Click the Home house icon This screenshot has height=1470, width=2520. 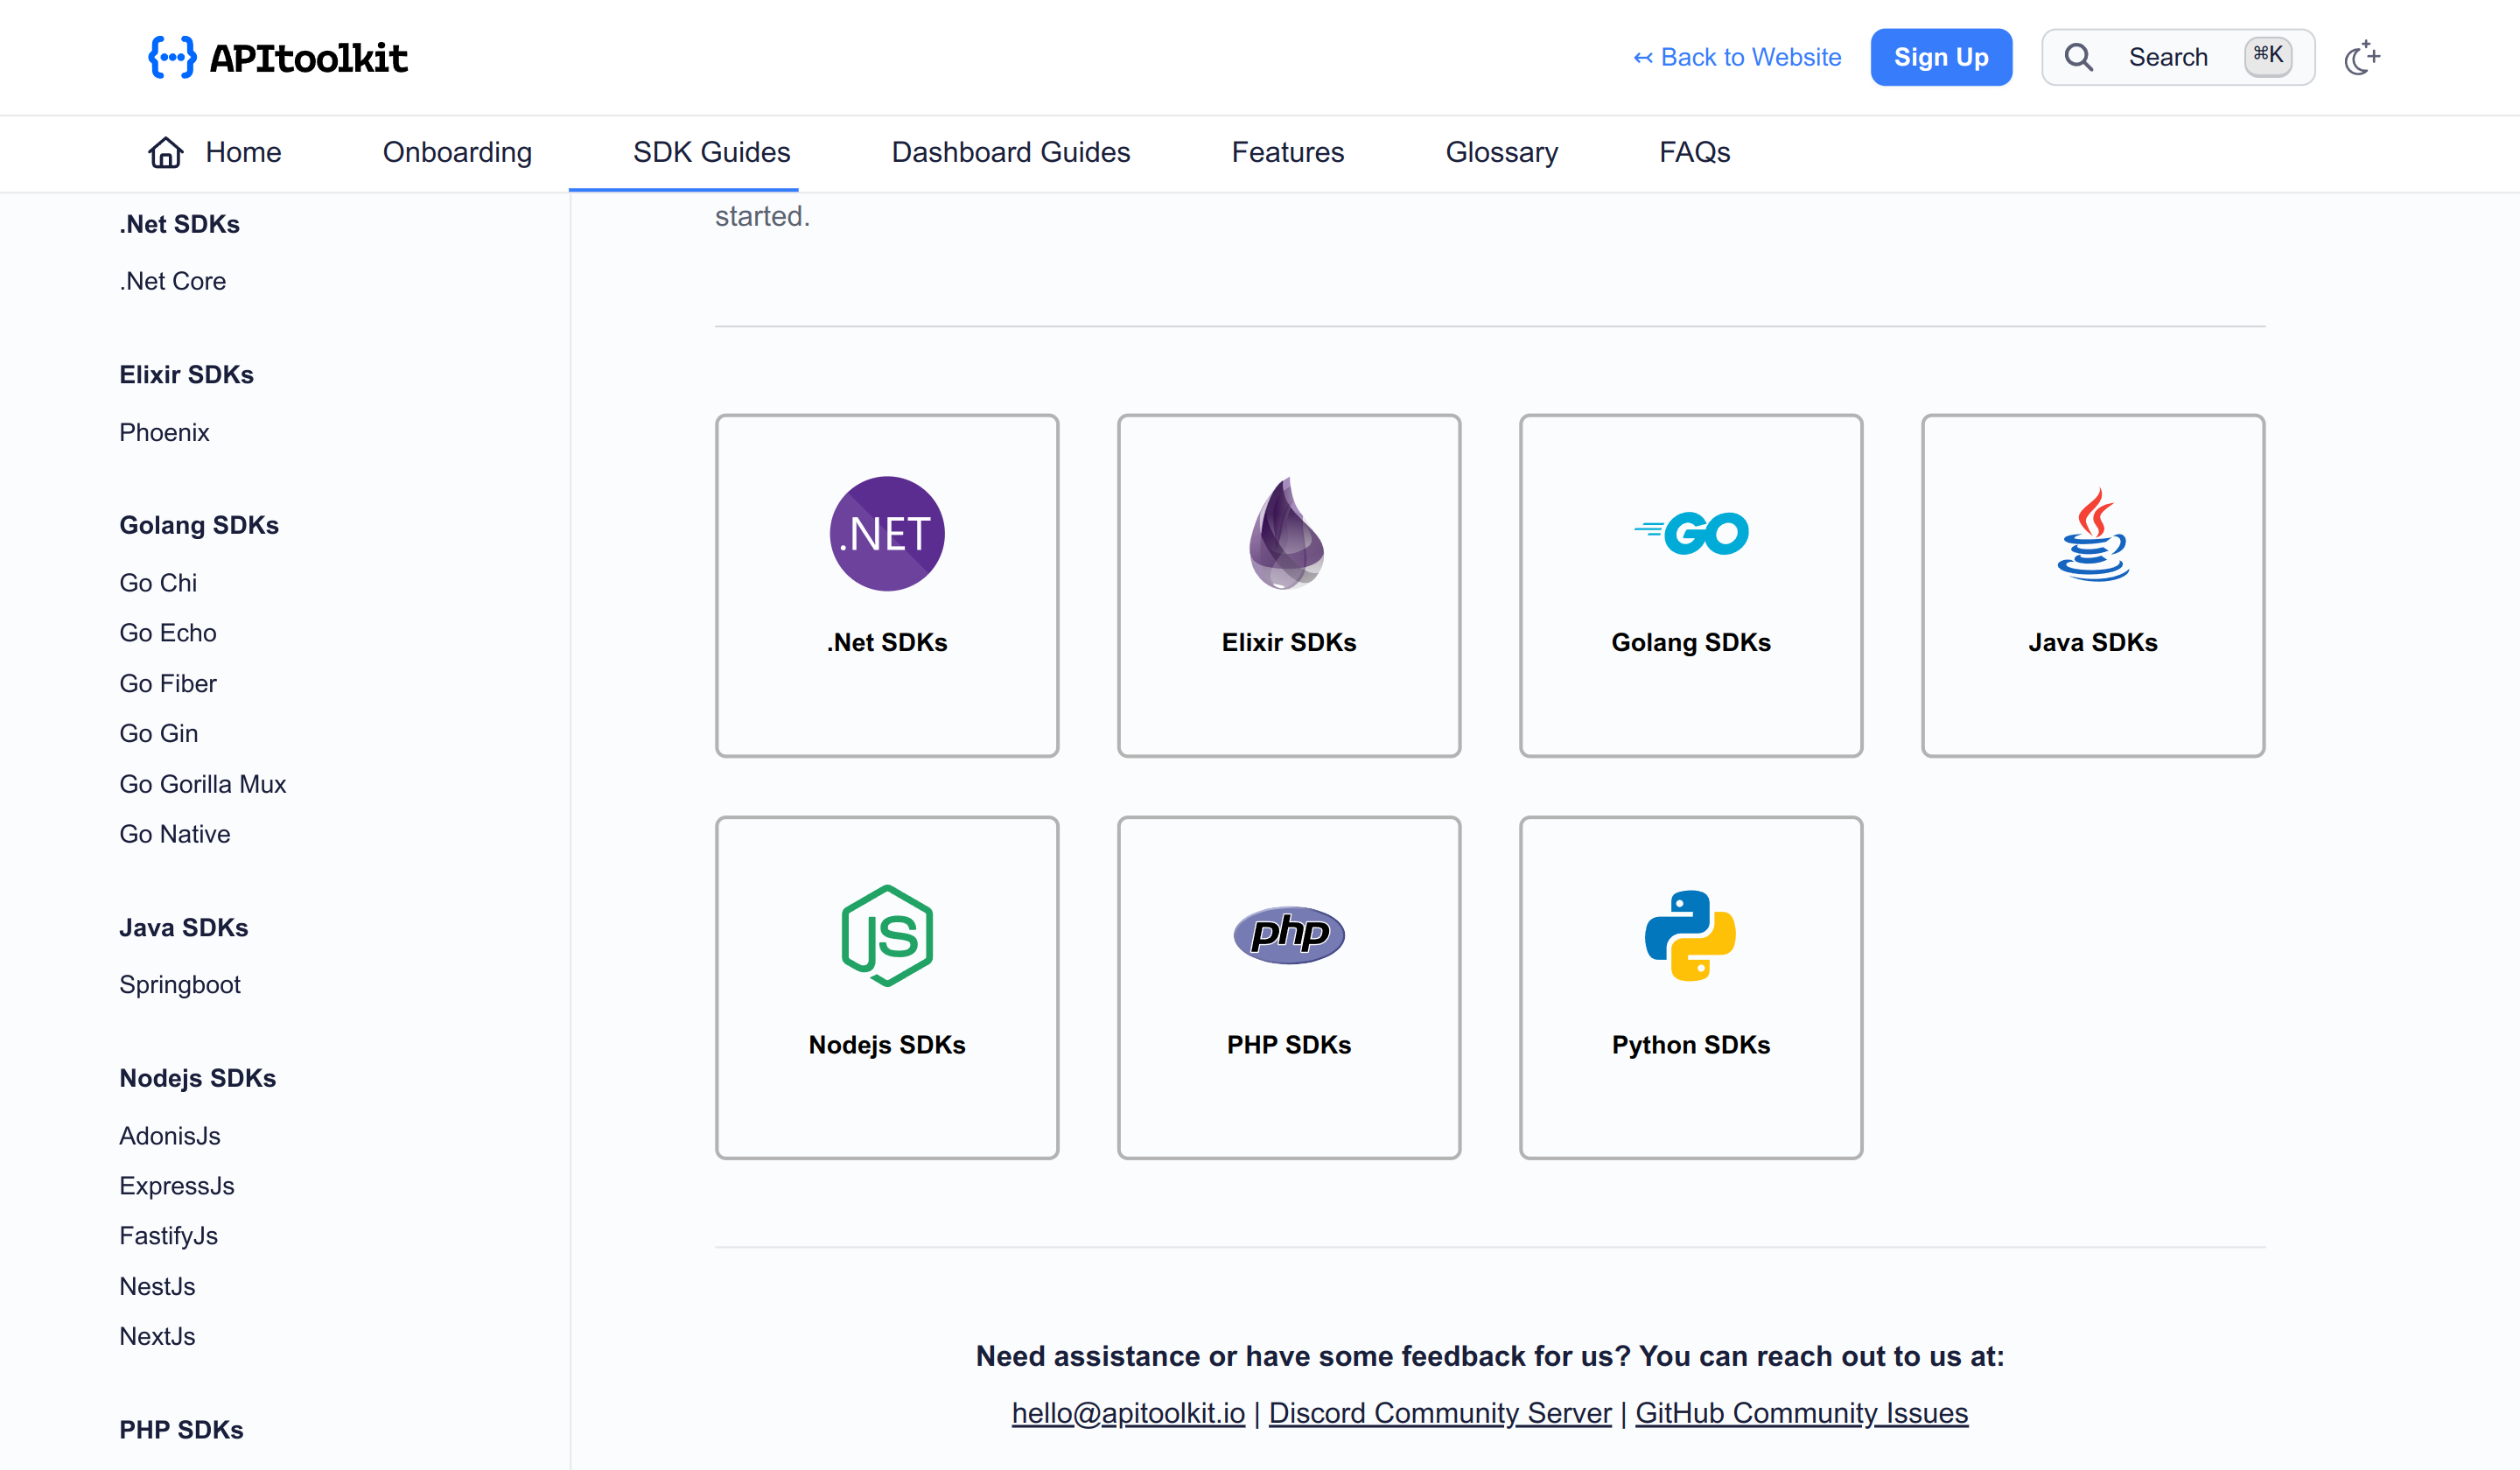point(166,152)
